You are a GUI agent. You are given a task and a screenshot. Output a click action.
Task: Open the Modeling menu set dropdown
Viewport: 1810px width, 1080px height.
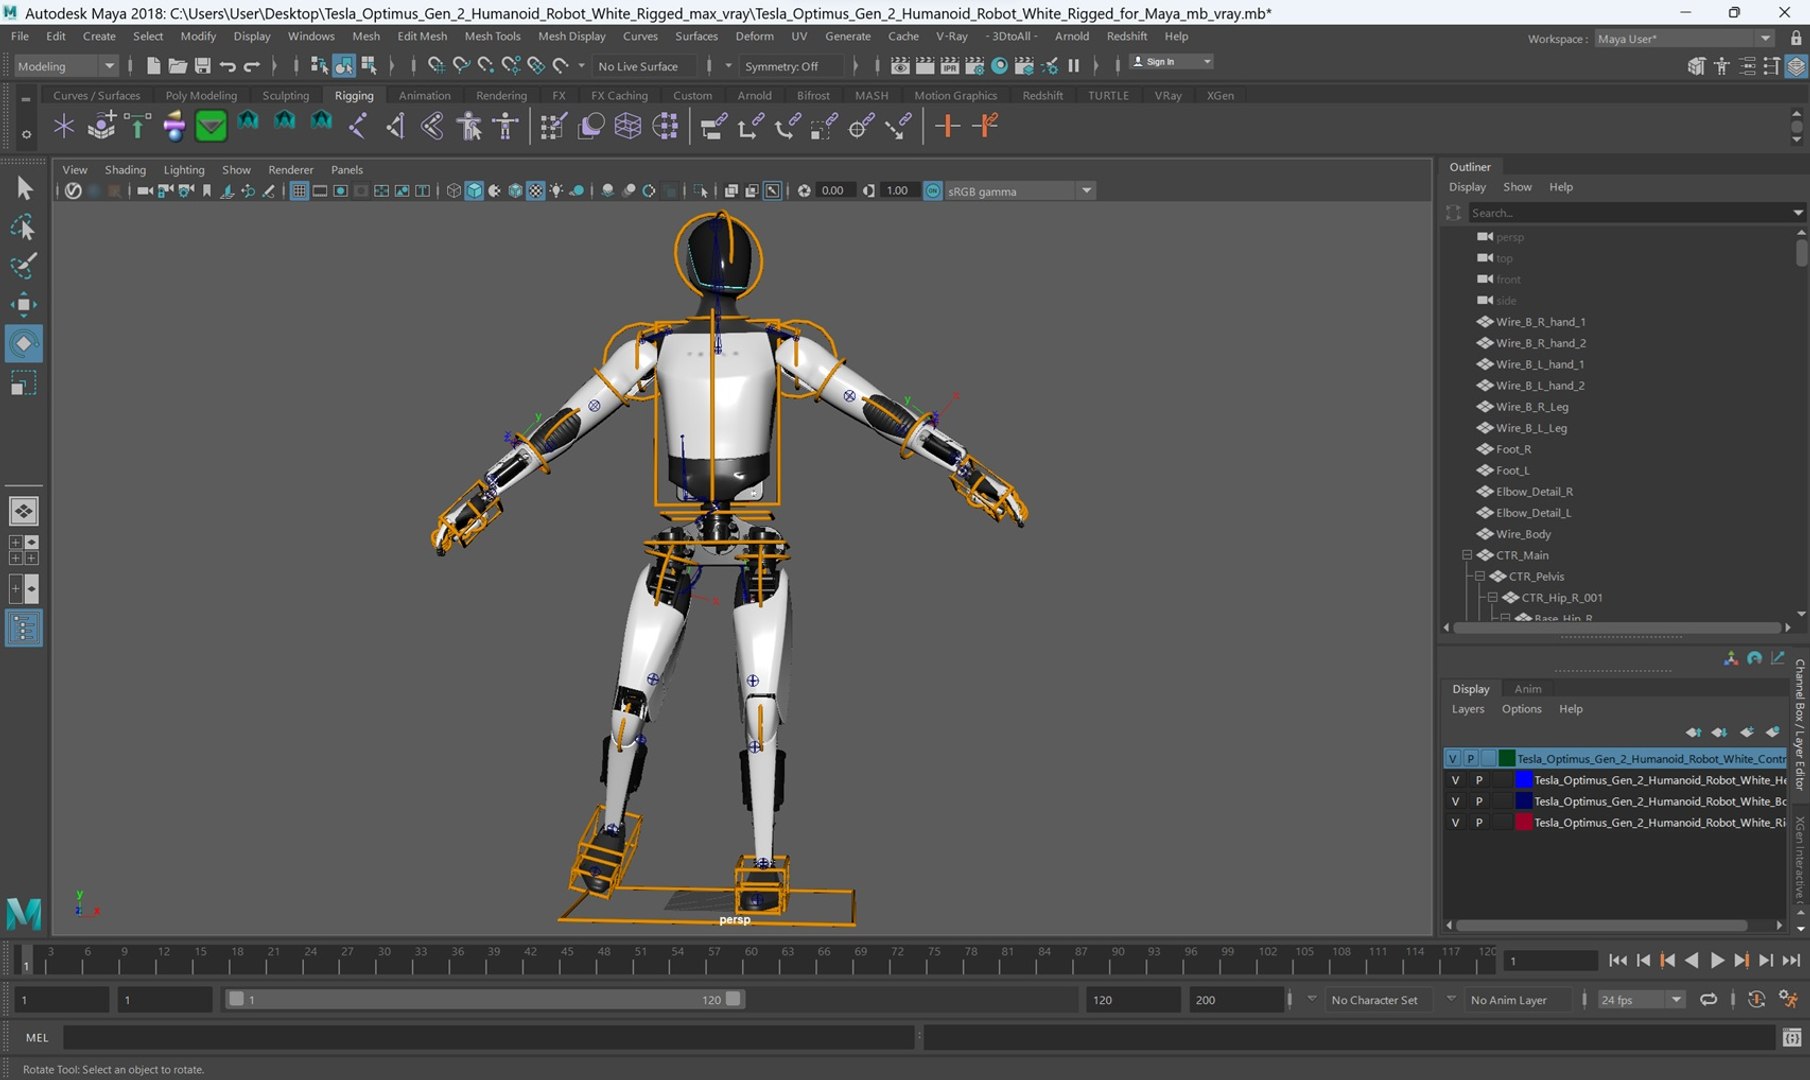click(67, 66)
